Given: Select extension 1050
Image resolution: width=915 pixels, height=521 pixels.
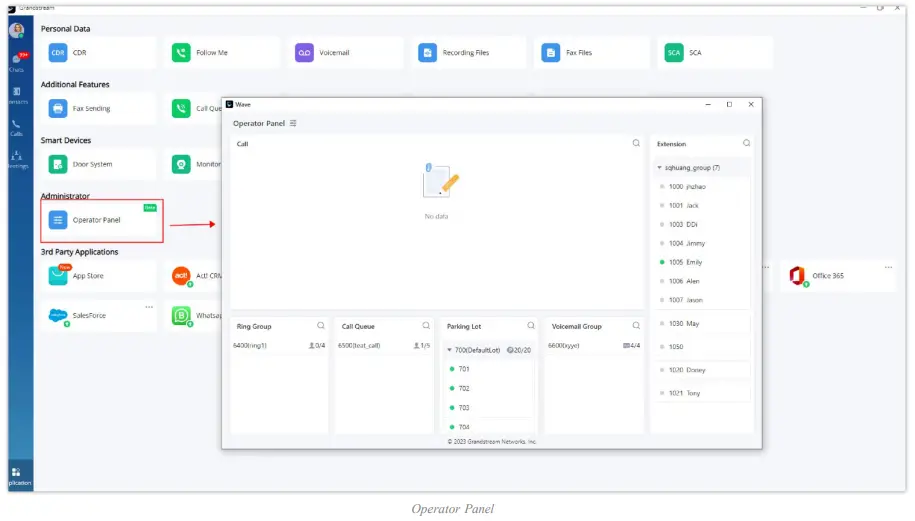Looking at the screenshot, I should point(702,347).
